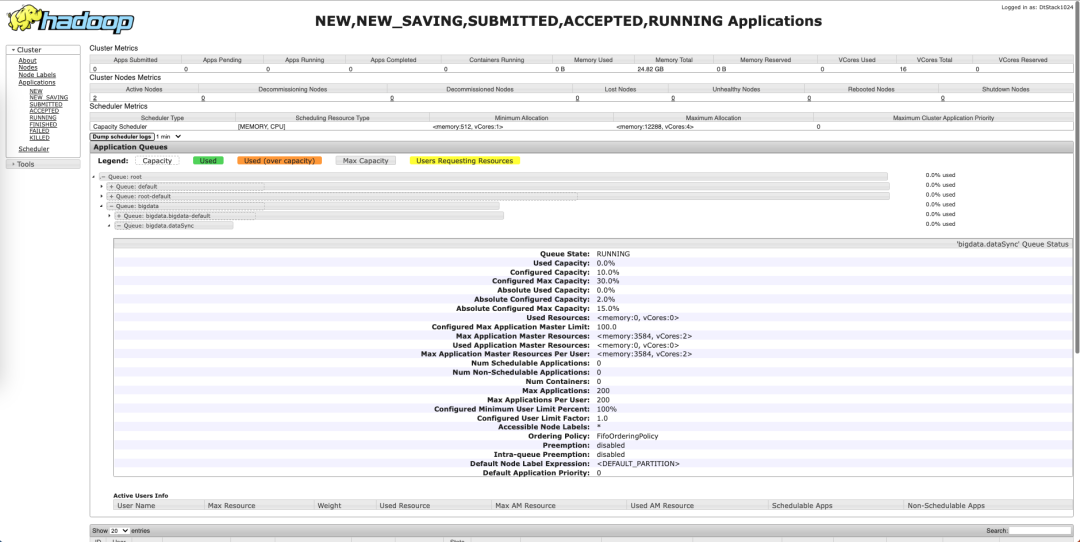Open the Scheduler page link

(33, 149)
